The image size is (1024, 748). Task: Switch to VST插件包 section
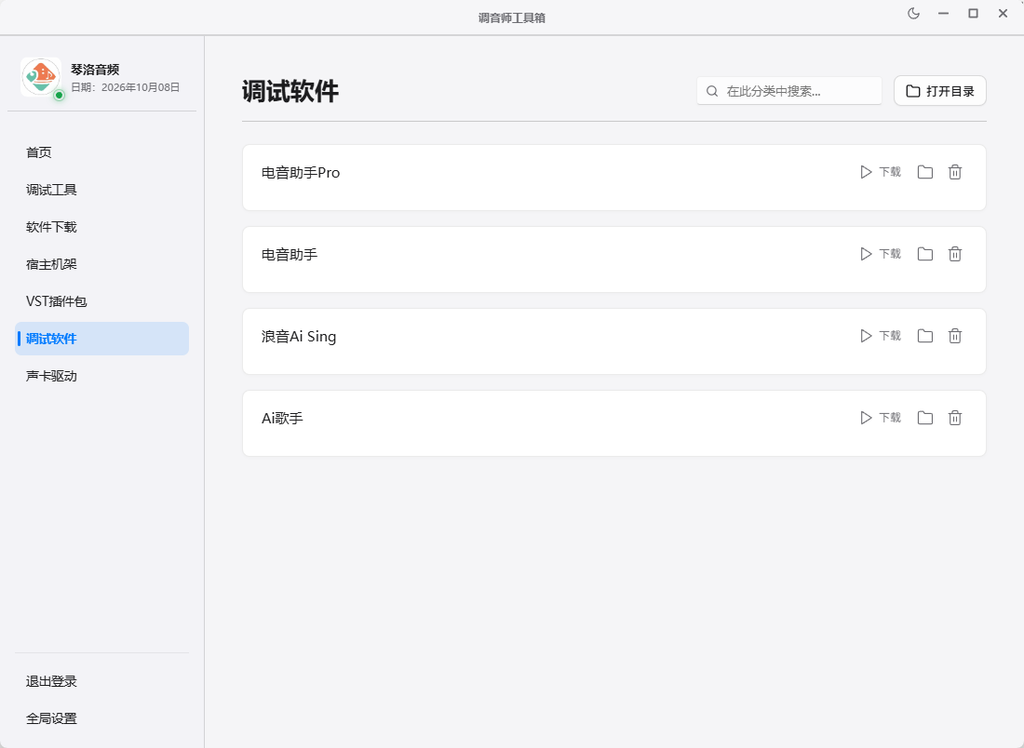point(102,301)
